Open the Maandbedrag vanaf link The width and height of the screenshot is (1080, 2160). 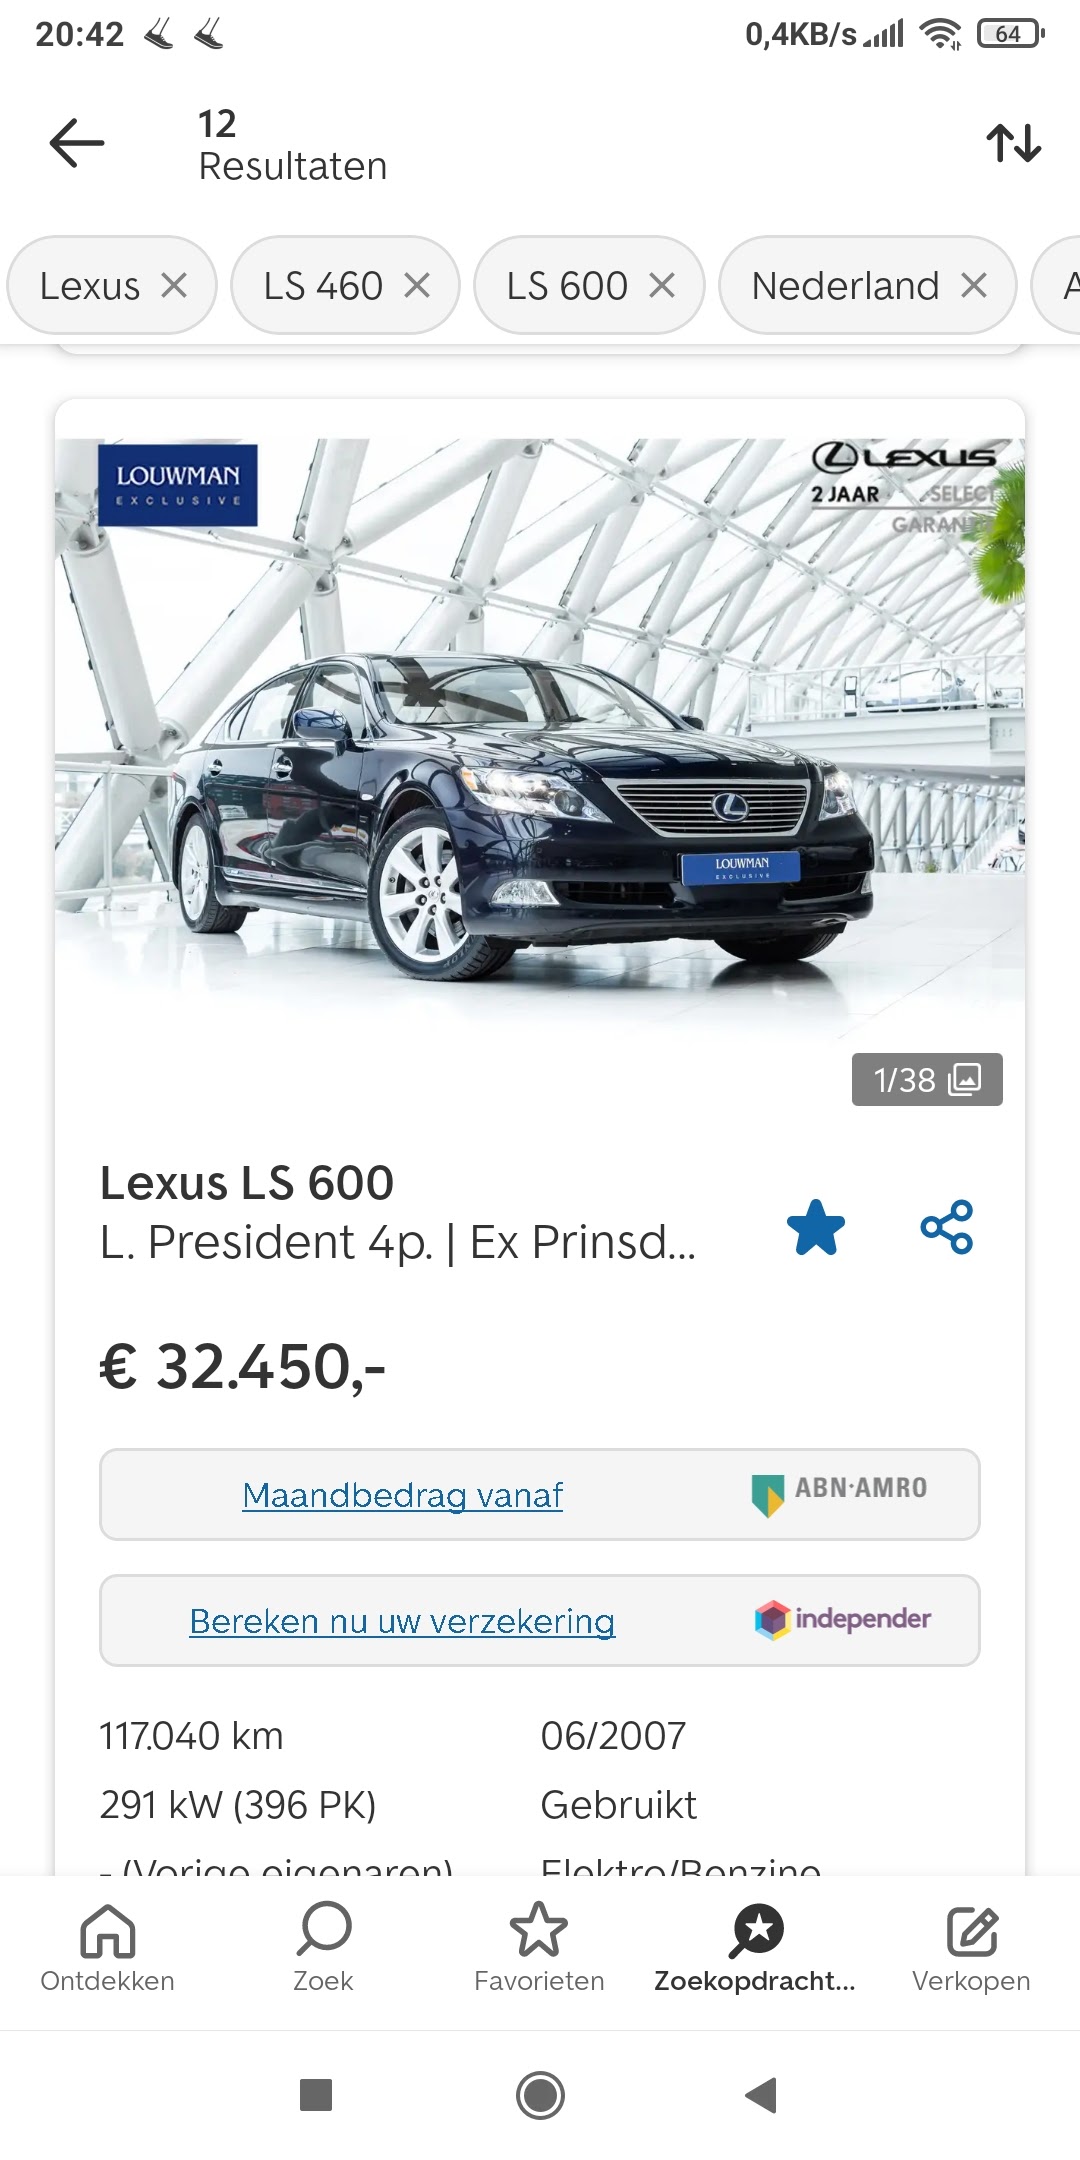(402, 1495)
